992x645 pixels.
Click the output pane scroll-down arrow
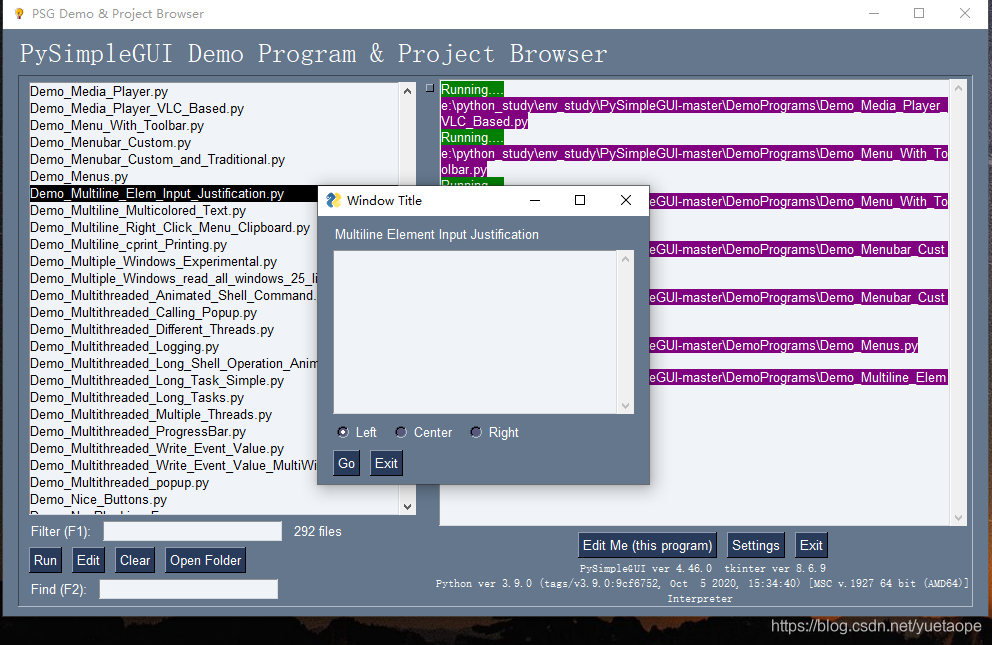[x=958, y=517]
